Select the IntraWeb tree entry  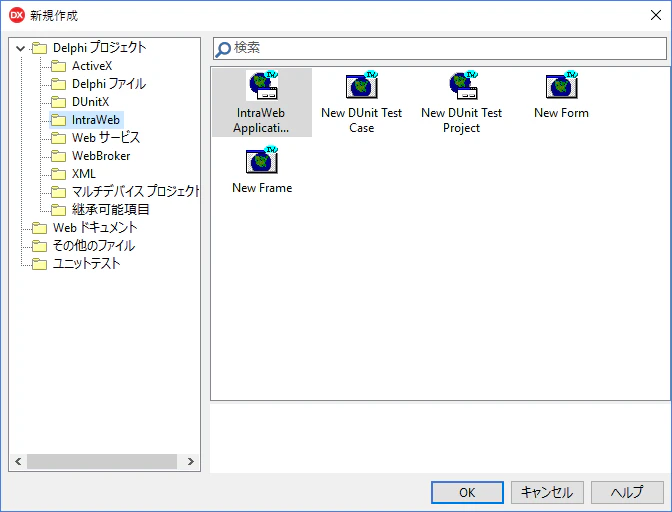point(96,120)
